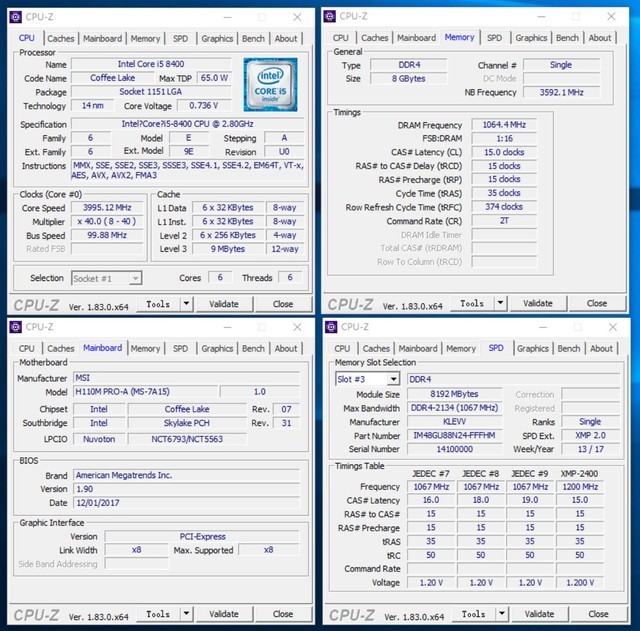
Task: Open the Tools dropdown arrow in the CPU window
Action: coord(186,304)
